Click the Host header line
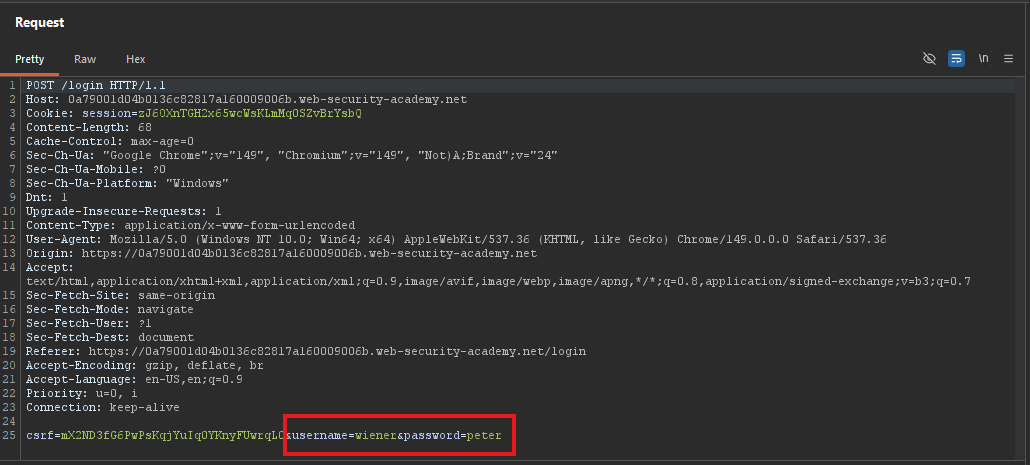1030x465 pixels. click(246, 99)
